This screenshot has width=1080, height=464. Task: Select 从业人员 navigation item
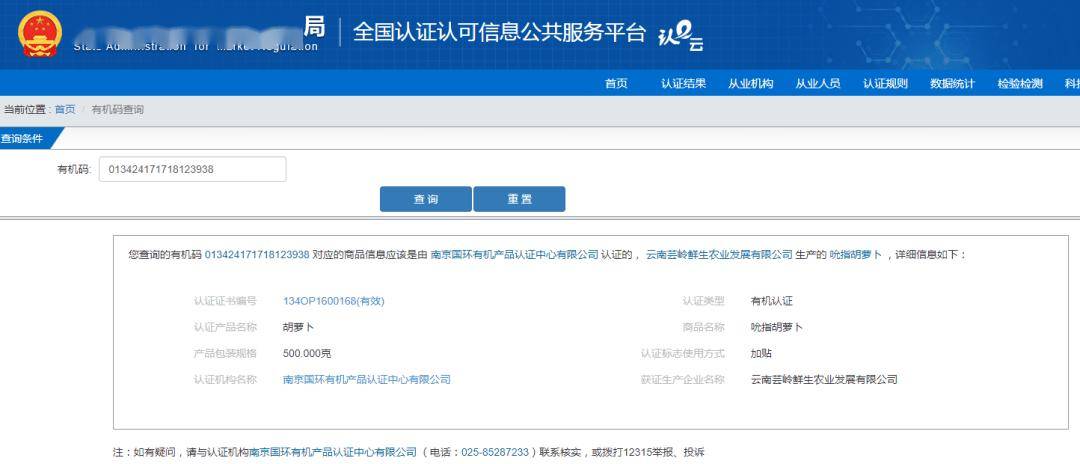817,84
